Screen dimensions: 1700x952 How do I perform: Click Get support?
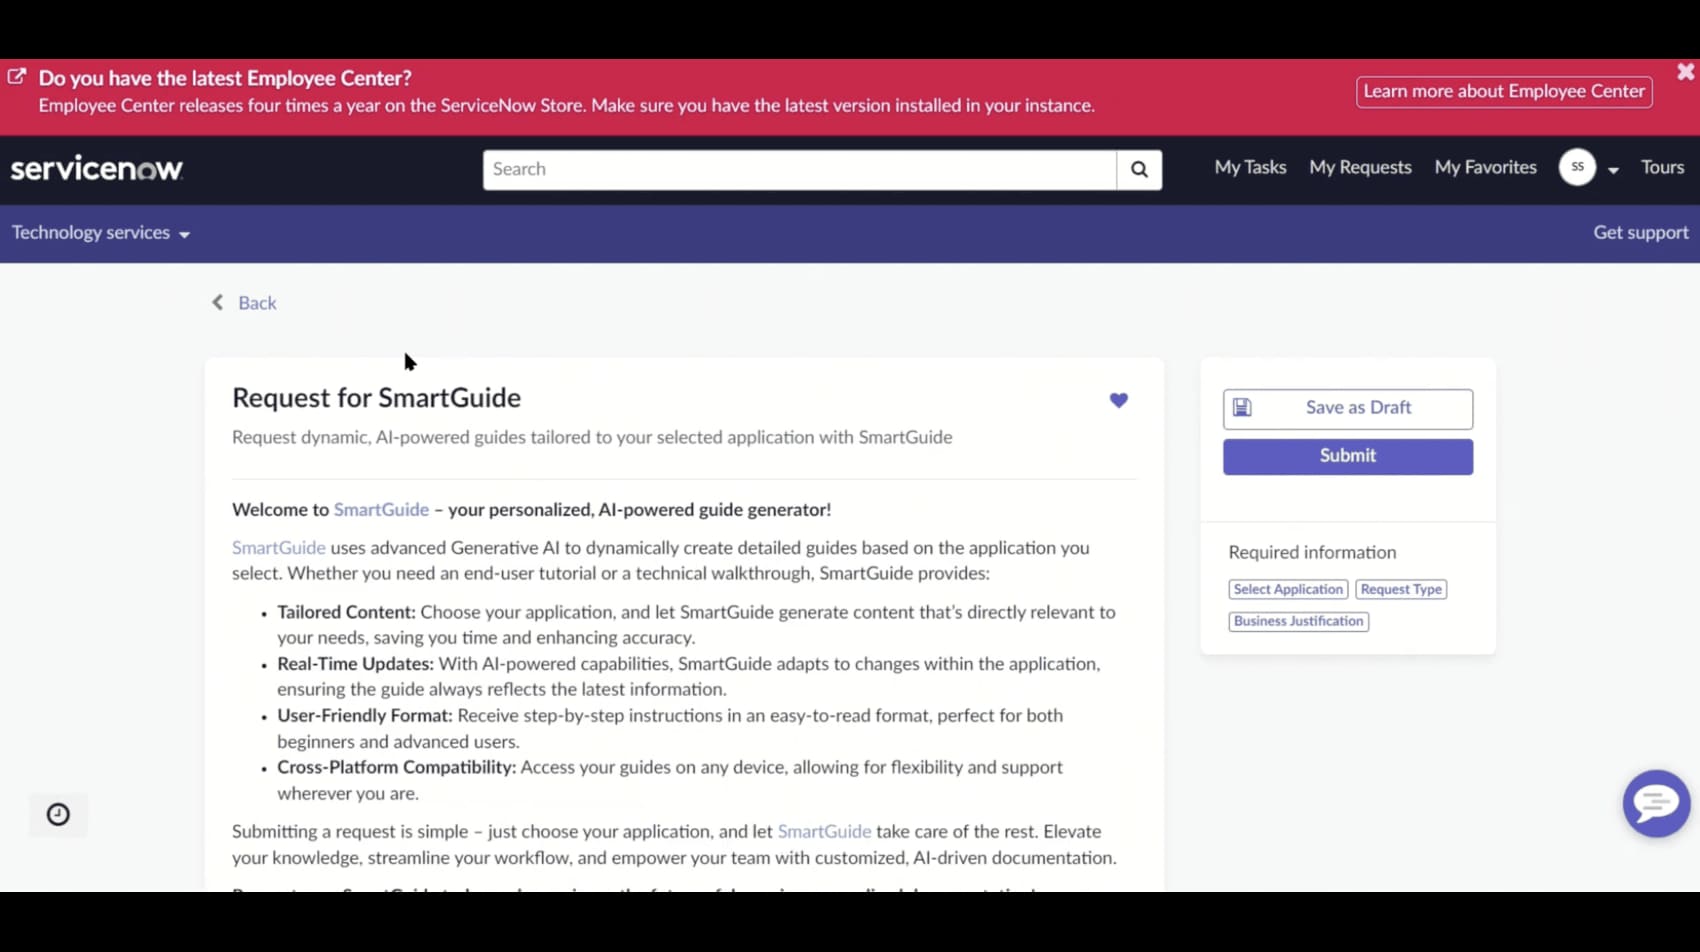[1640, 232]
